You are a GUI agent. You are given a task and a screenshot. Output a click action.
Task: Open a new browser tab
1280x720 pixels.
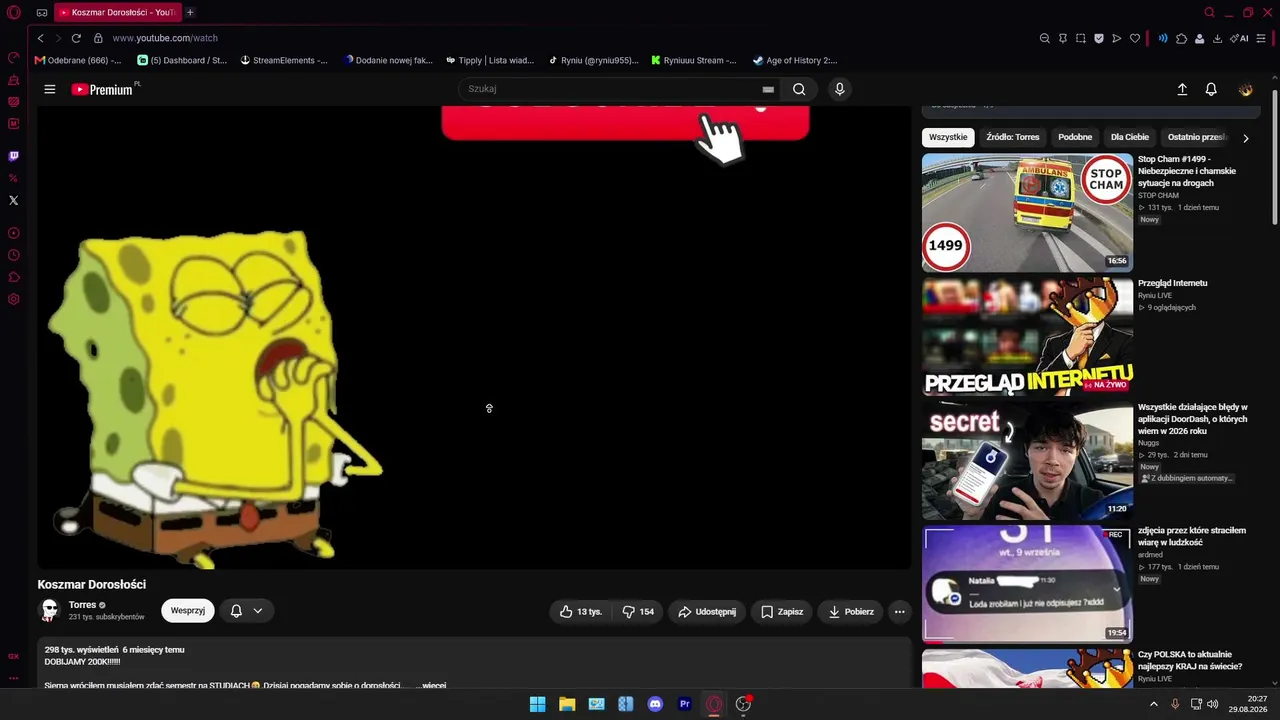click(190, 13)
